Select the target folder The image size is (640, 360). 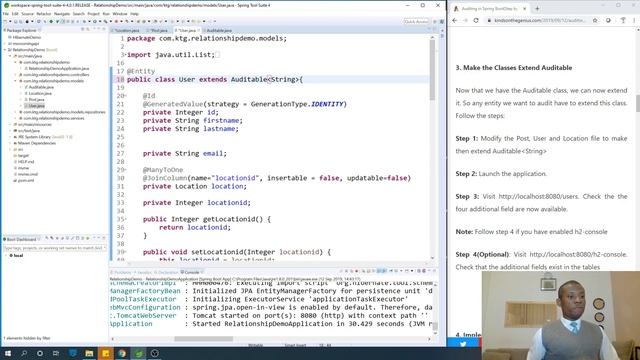[23, 156]
